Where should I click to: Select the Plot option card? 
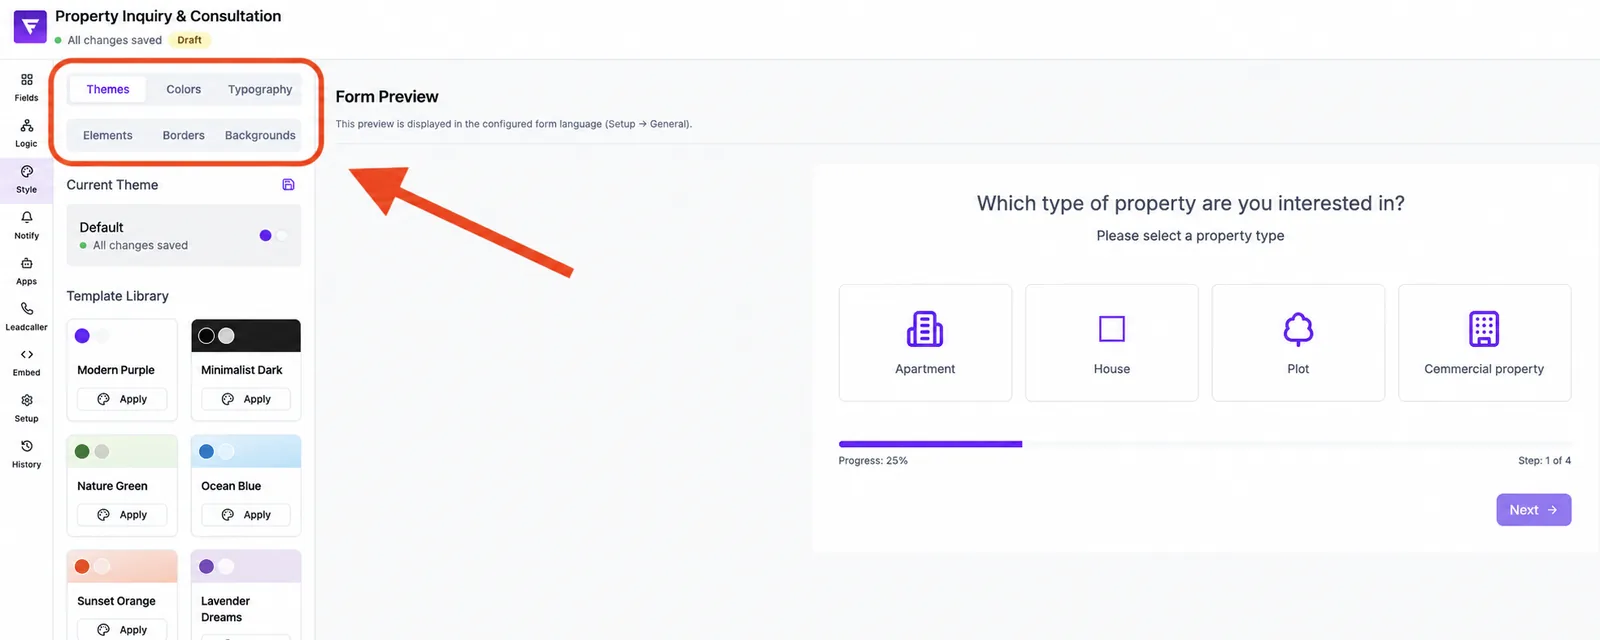(1298, 343)
